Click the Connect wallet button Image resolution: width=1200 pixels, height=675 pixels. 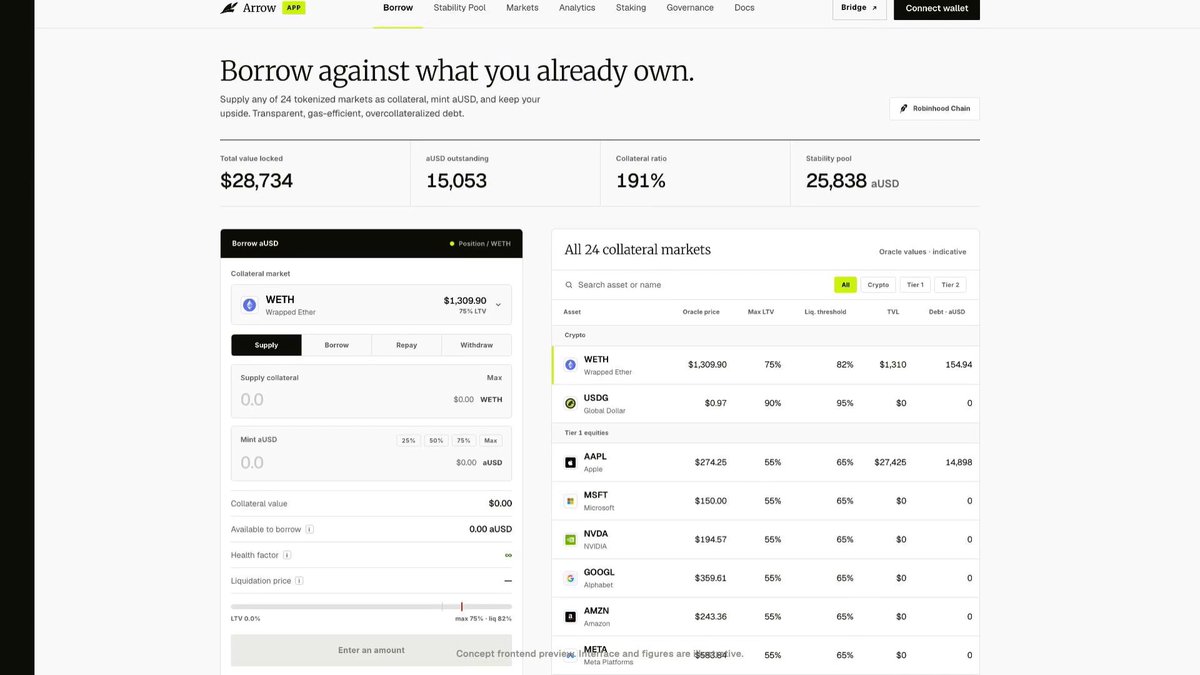937,9
